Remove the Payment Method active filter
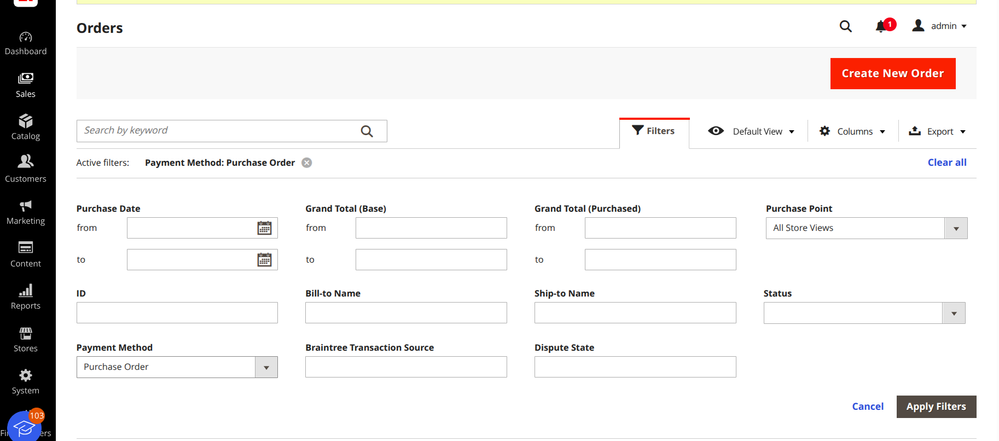The width and height of the screenshot is (999, 441). pyautogui.click(x=307, y=163)
